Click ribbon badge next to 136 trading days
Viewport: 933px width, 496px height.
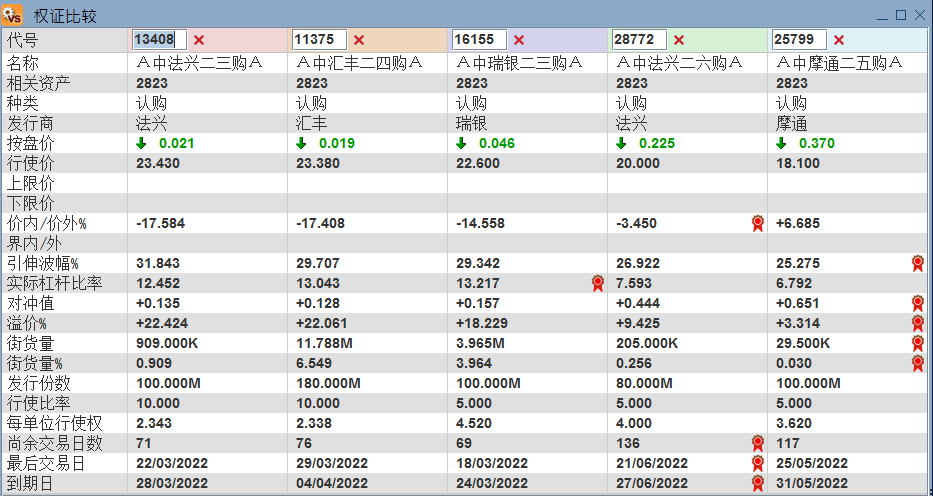click(x=757, y=443)
